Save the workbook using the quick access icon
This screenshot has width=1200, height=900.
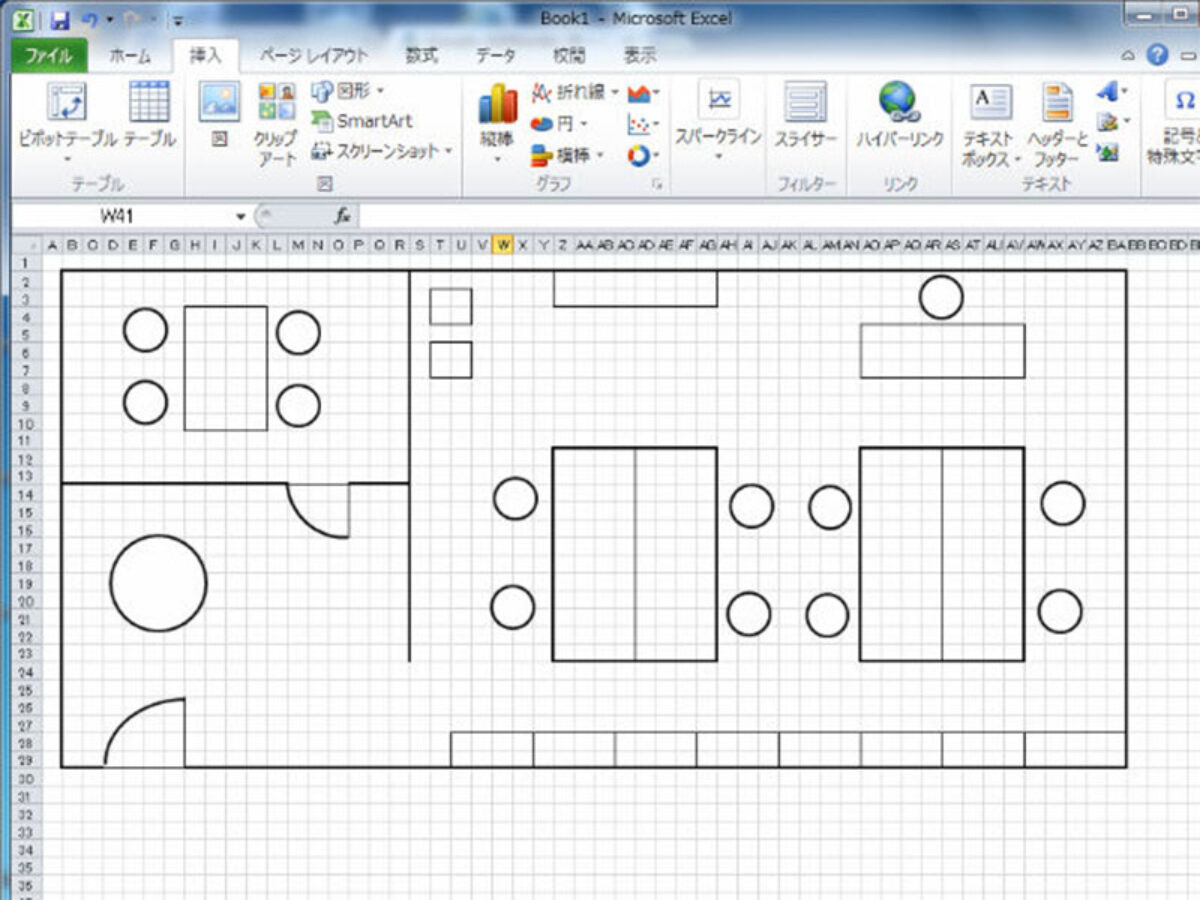60,19
